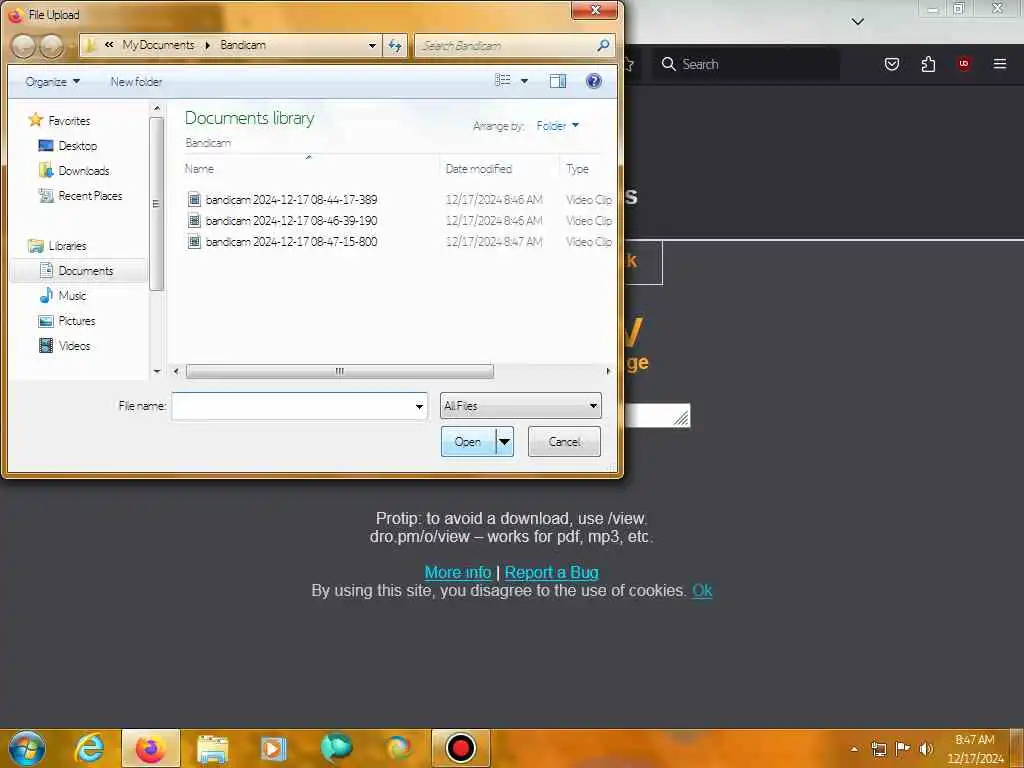Open List all tabs chevron in Firefox
The image size is (1024, 768).
[858, 22]
